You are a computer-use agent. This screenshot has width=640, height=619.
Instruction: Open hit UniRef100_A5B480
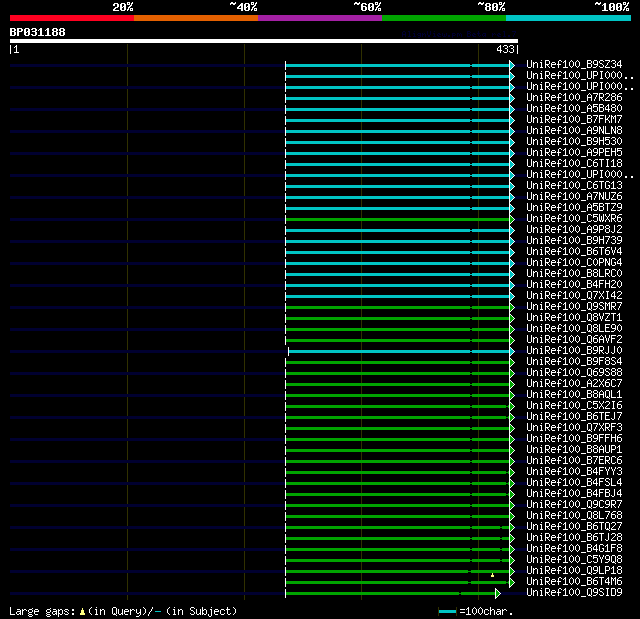pos(574,109)
